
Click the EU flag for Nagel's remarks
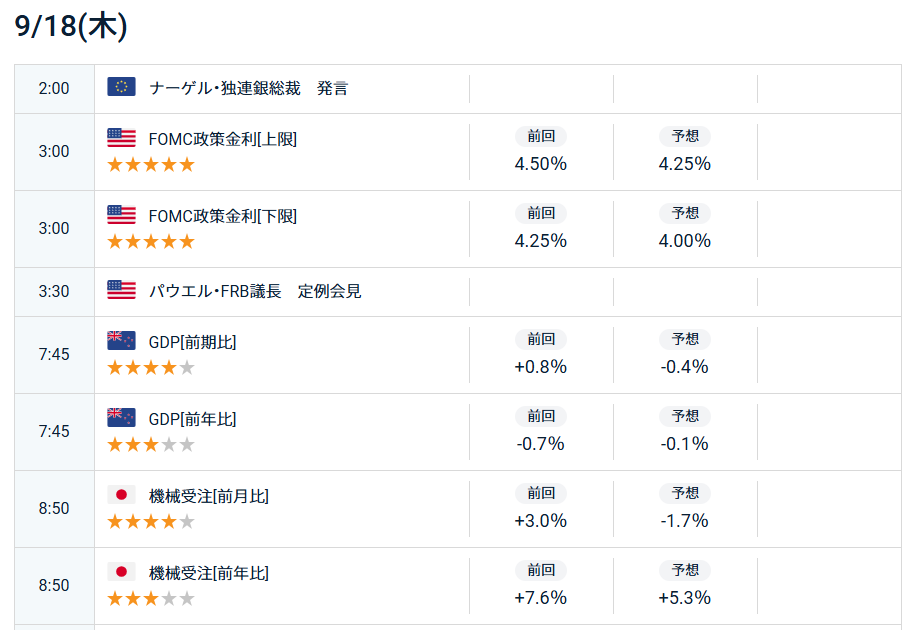click(121, 87)
